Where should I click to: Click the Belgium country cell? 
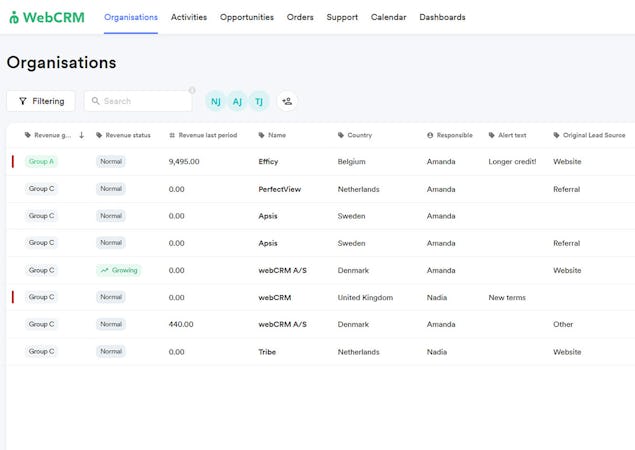coord(352,162)
